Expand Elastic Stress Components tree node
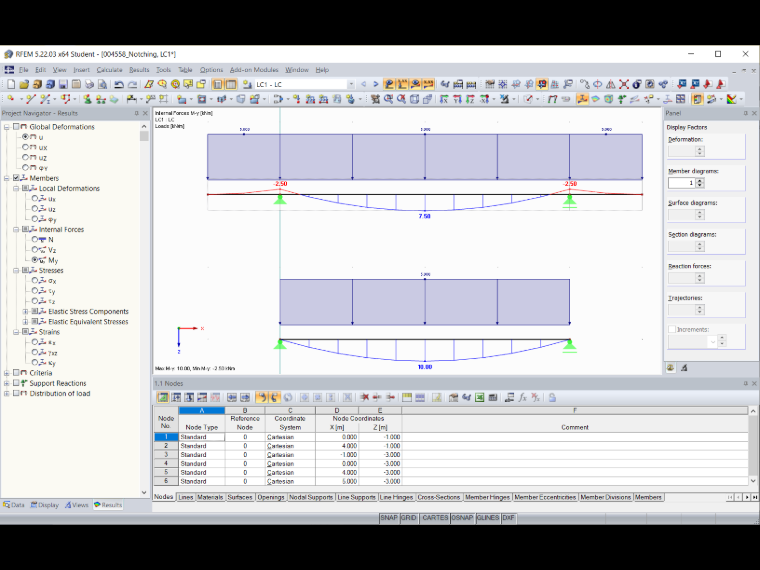Image resolution: width=760 pixels, height=570 pixels. click(x=25, y=311)
